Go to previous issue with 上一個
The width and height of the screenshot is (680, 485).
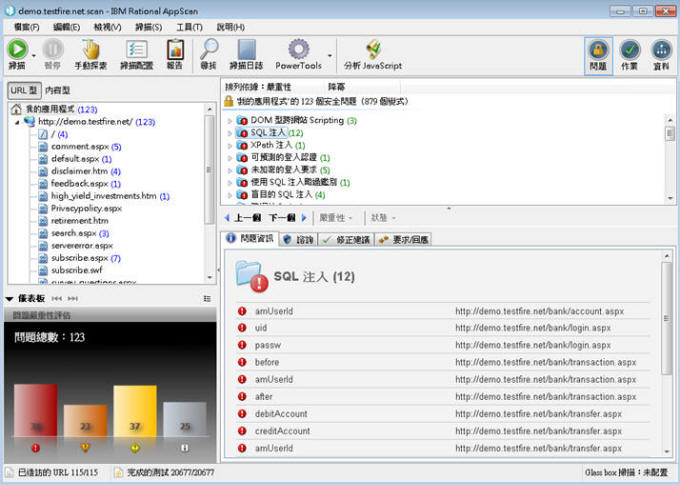[243, 218]
